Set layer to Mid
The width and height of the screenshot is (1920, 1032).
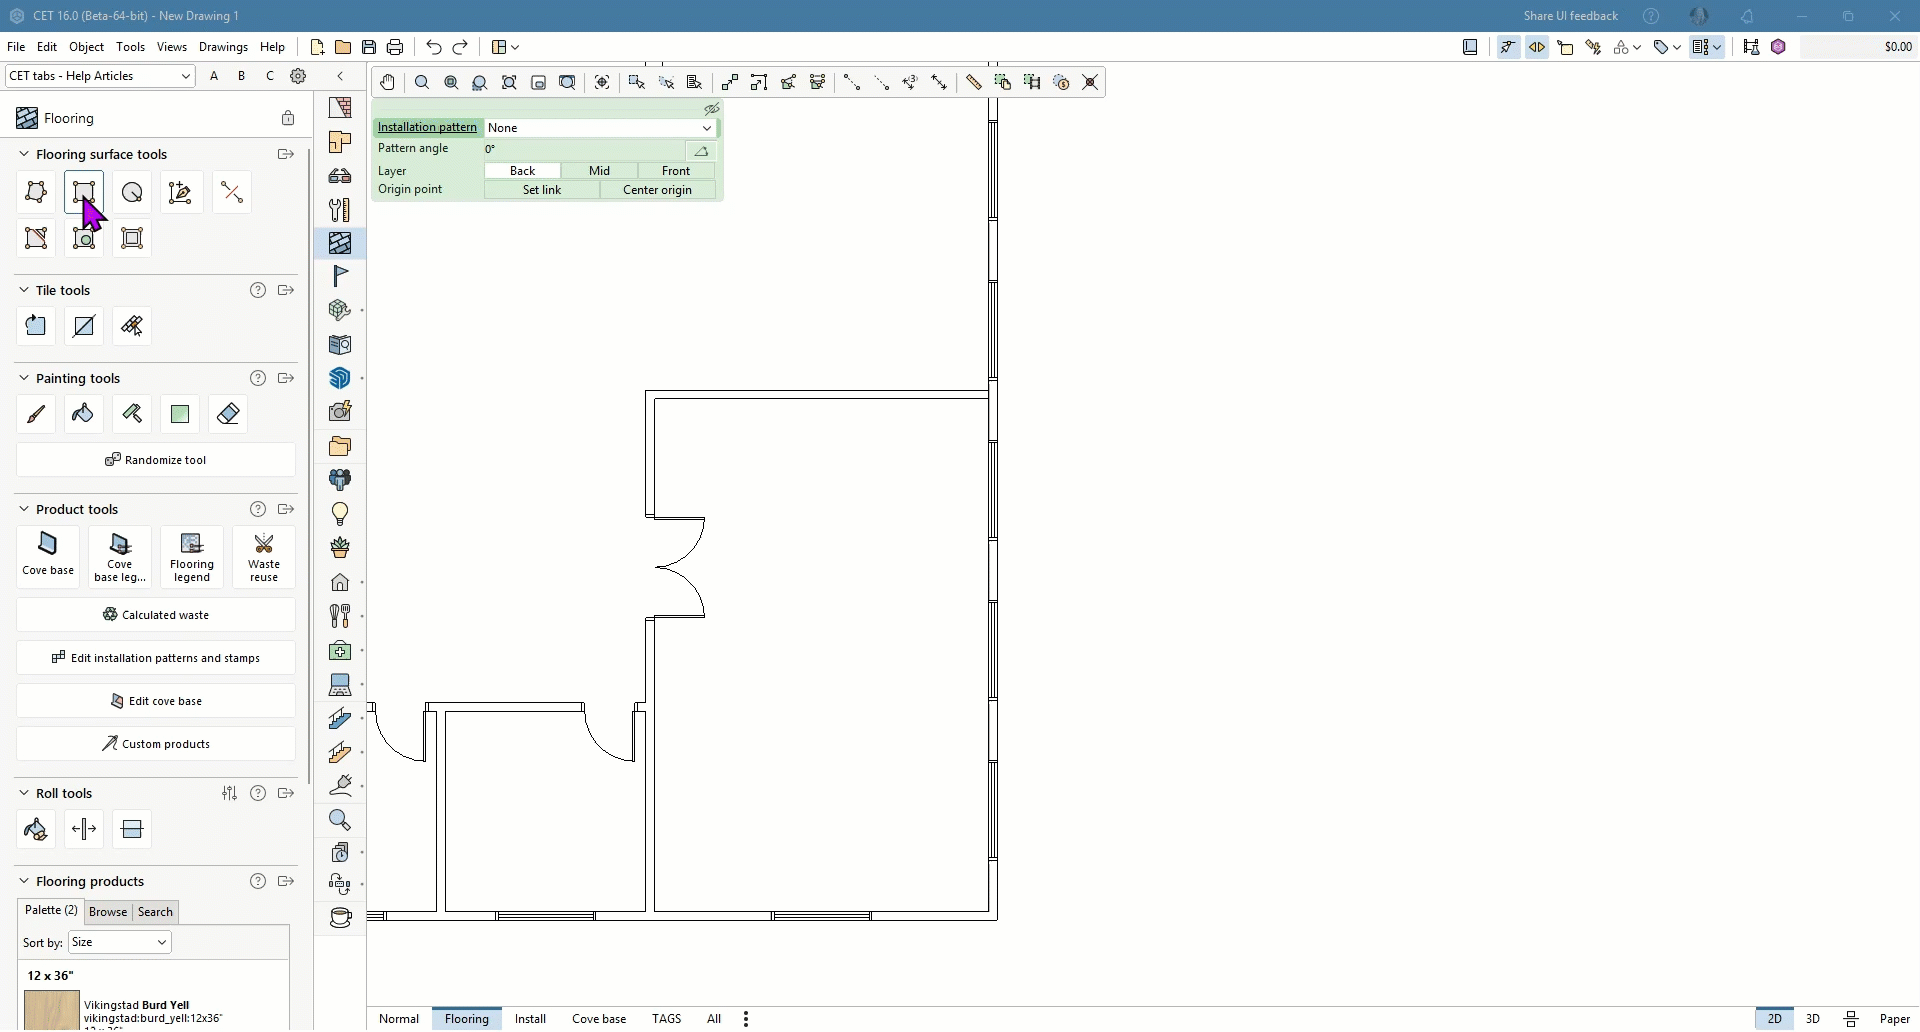point(600,171)
